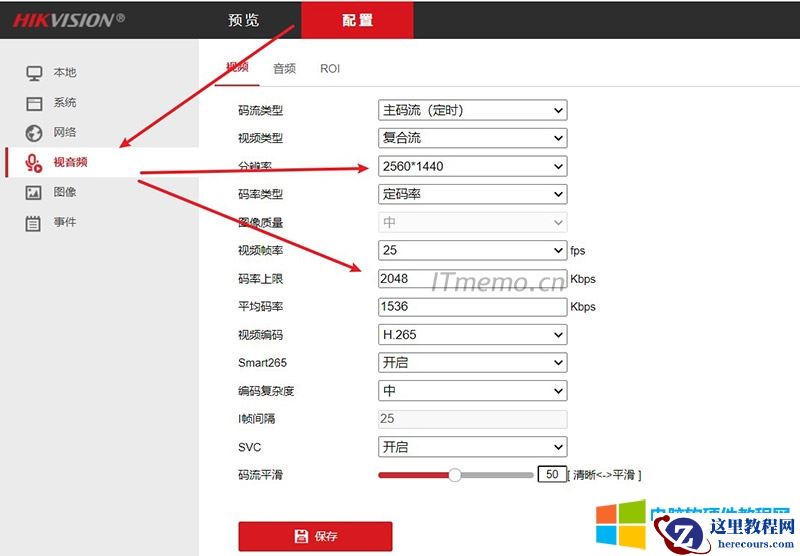Click the 清晰<->平滑 hint text

coord(604,475)
